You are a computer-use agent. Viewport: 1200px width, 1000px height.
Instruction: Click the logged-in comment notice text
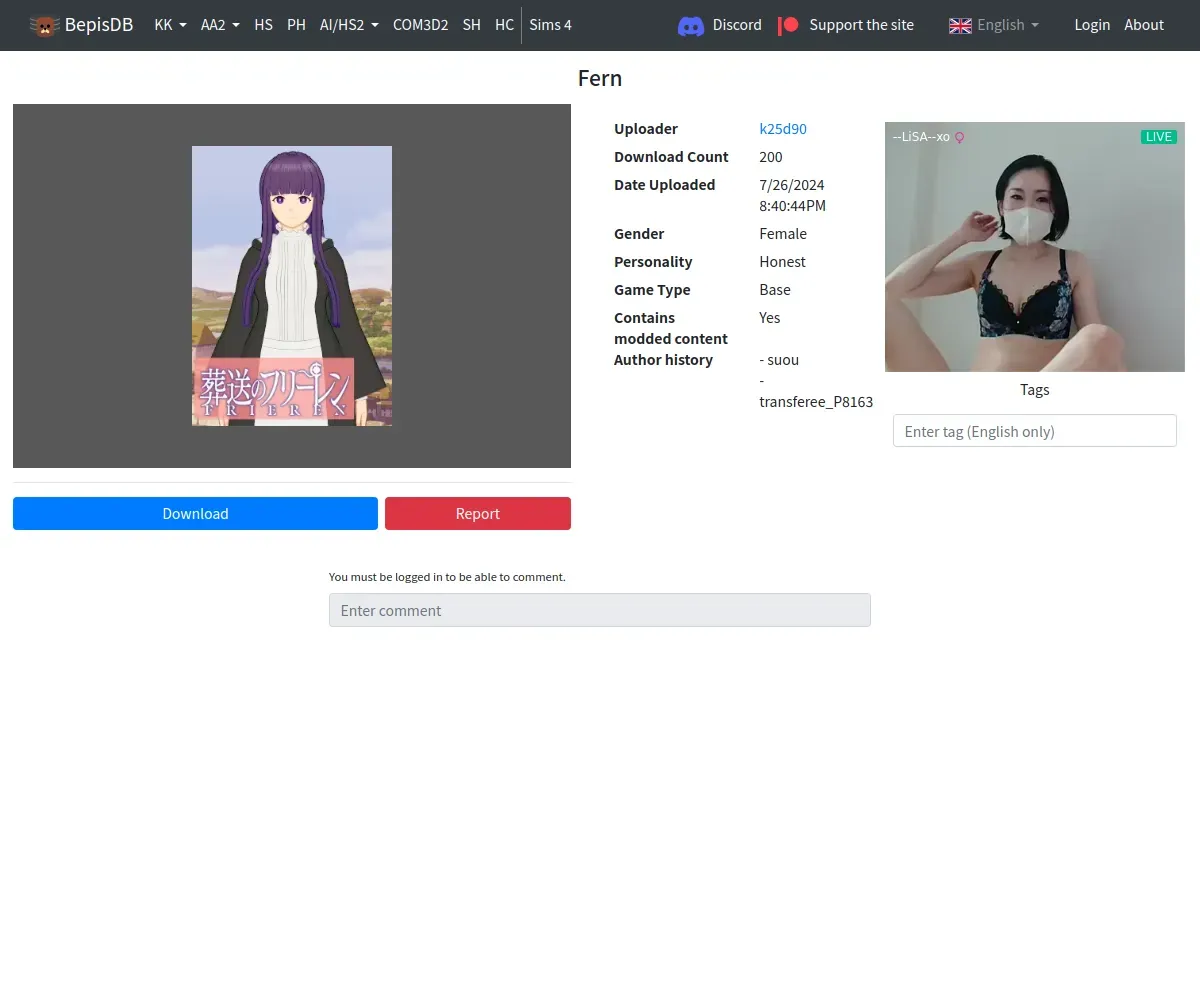[x=447, y=577]
